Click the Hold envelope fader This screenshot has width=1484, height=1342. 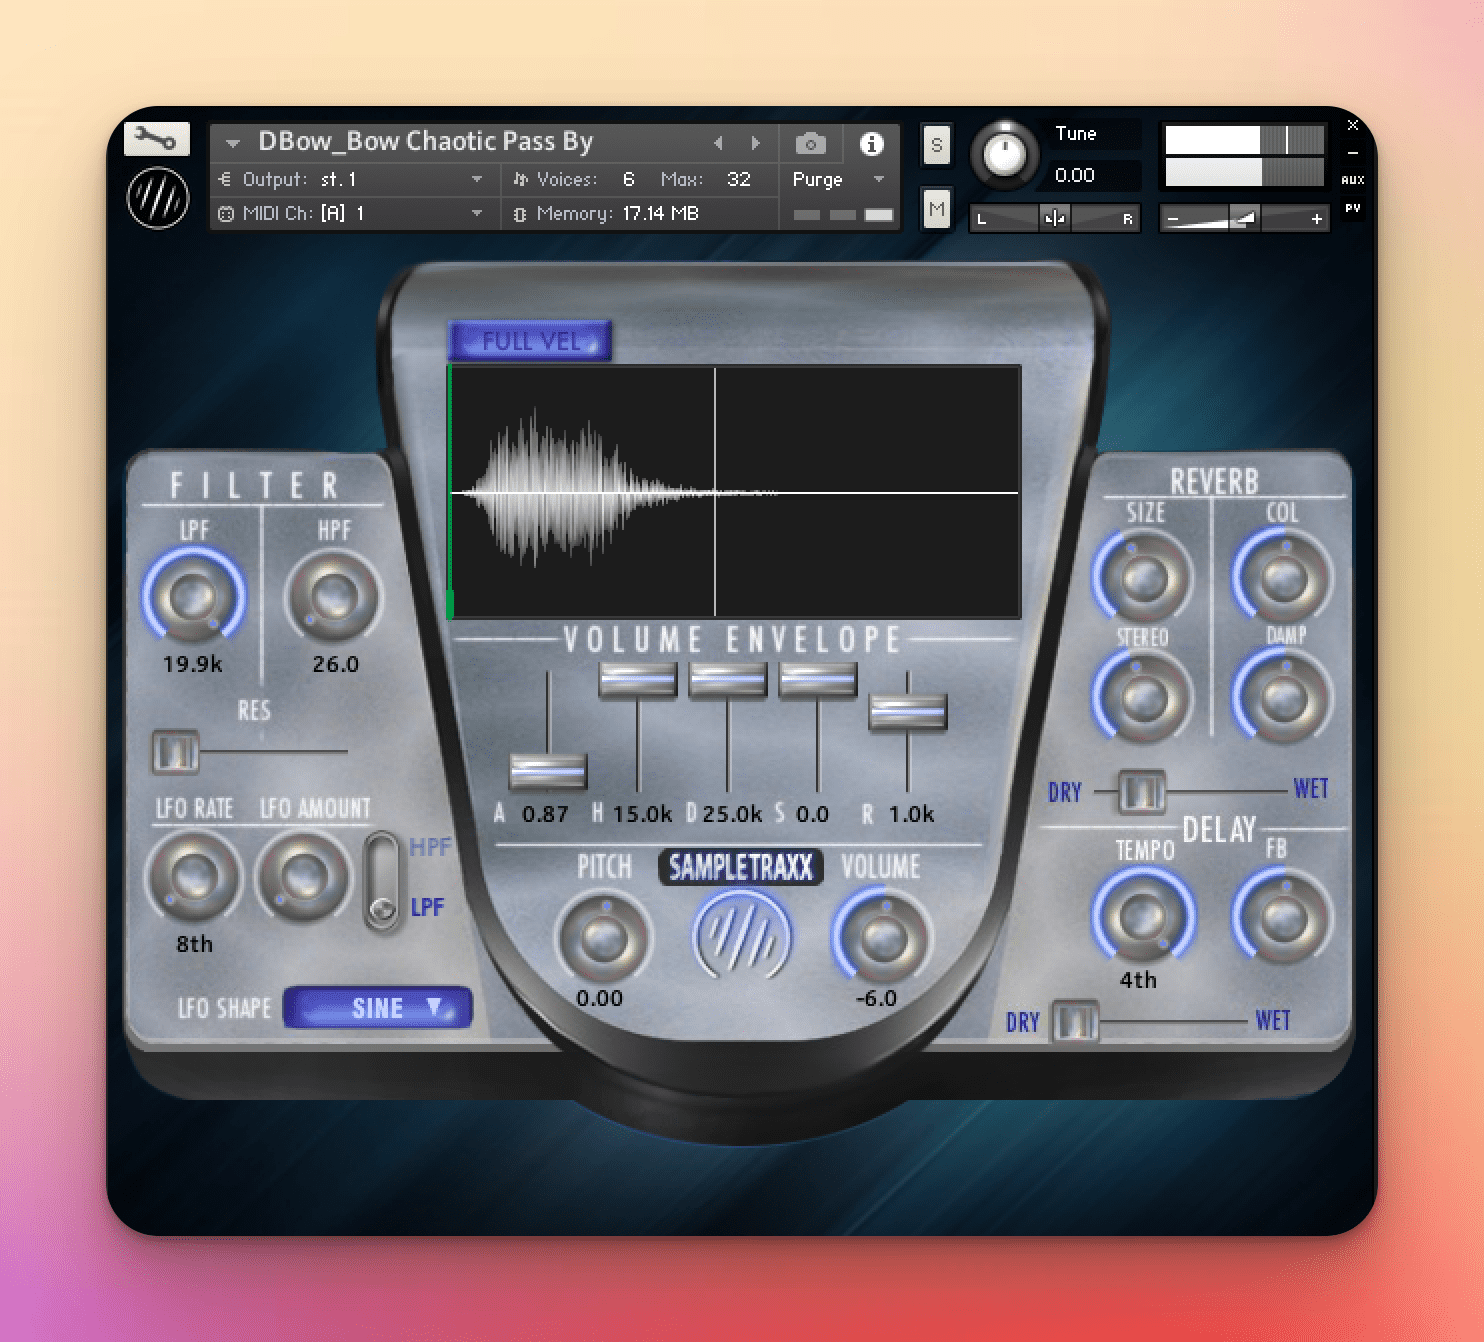[638, 681]
